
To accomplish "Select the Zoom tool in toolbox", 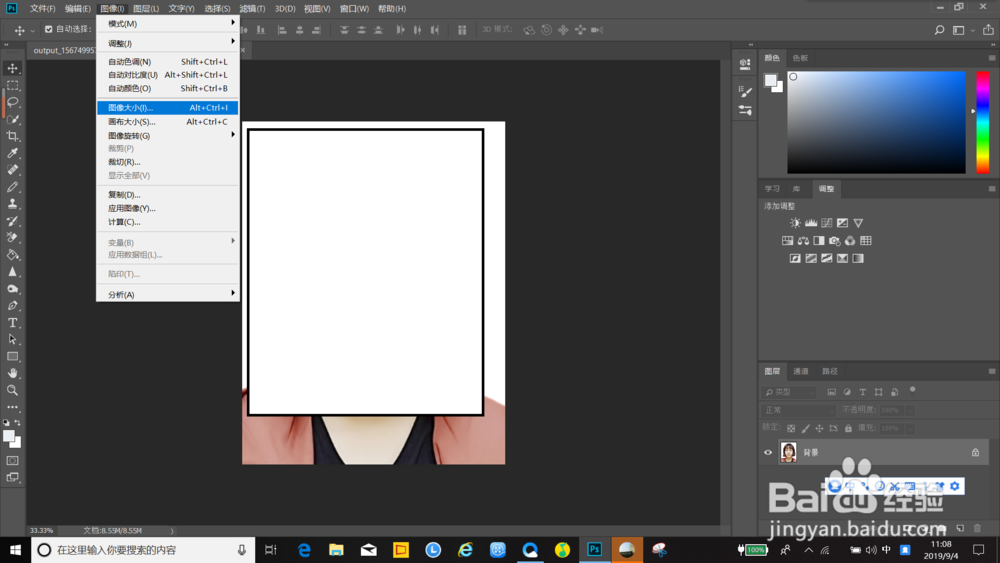I will [13, 390].
